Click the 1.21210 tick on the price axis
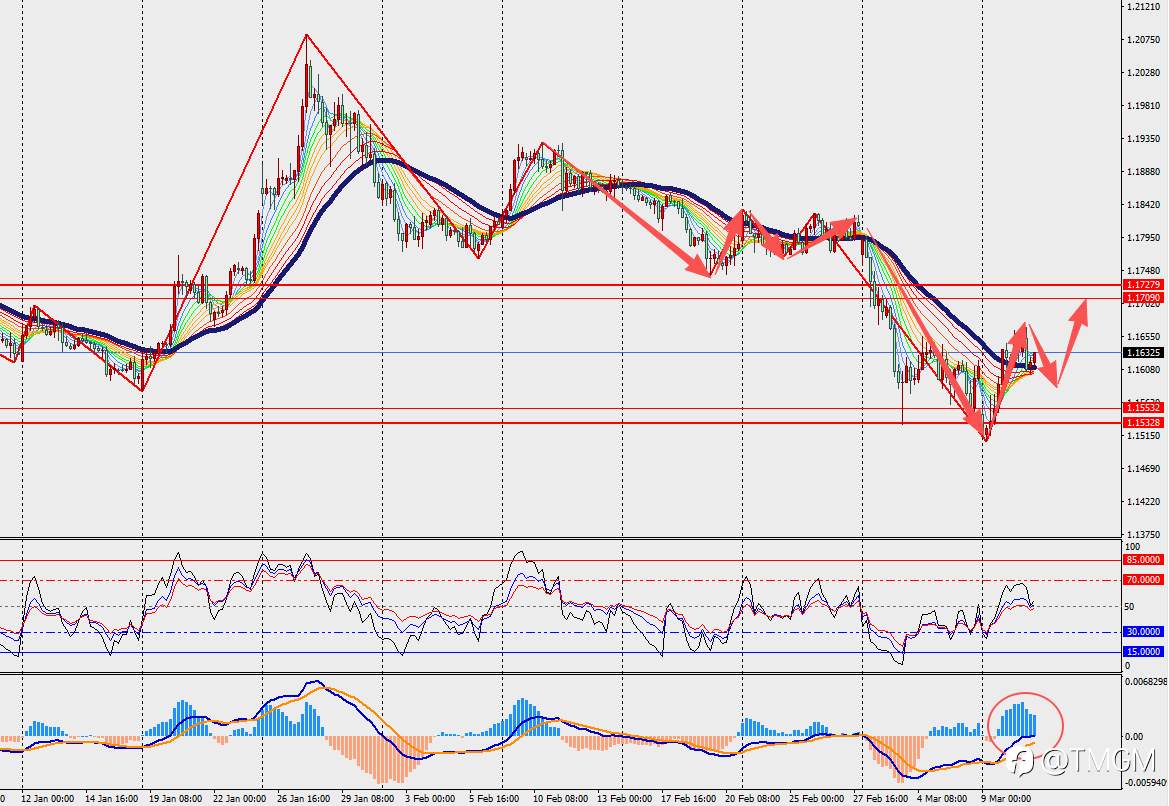1169x806 pixels. (x=1143, y=7)
